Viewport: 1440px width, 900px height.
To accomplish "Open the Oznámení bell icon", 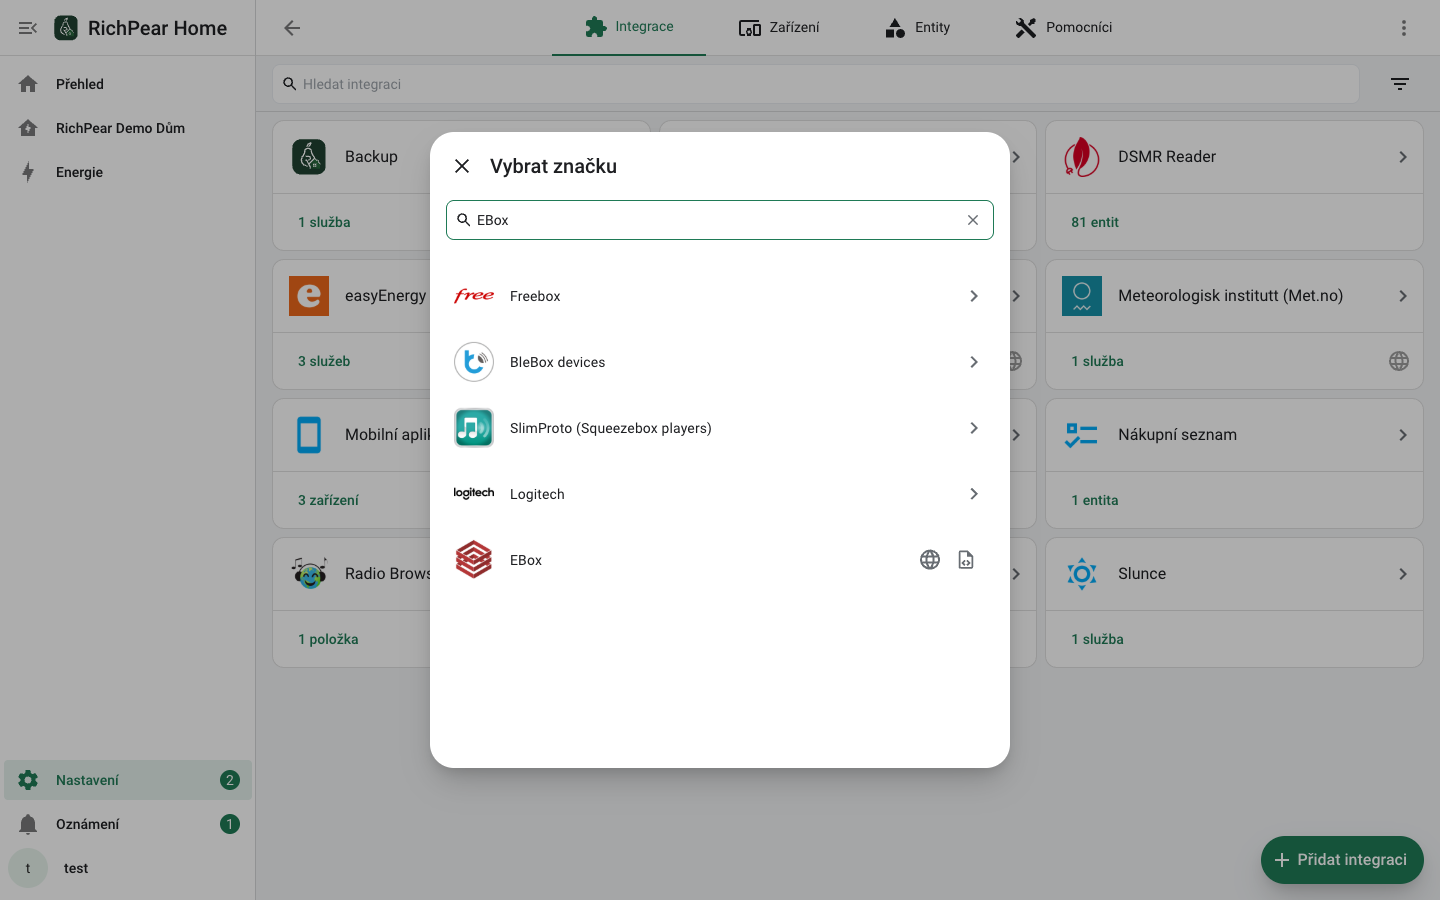I will (28, 824).
